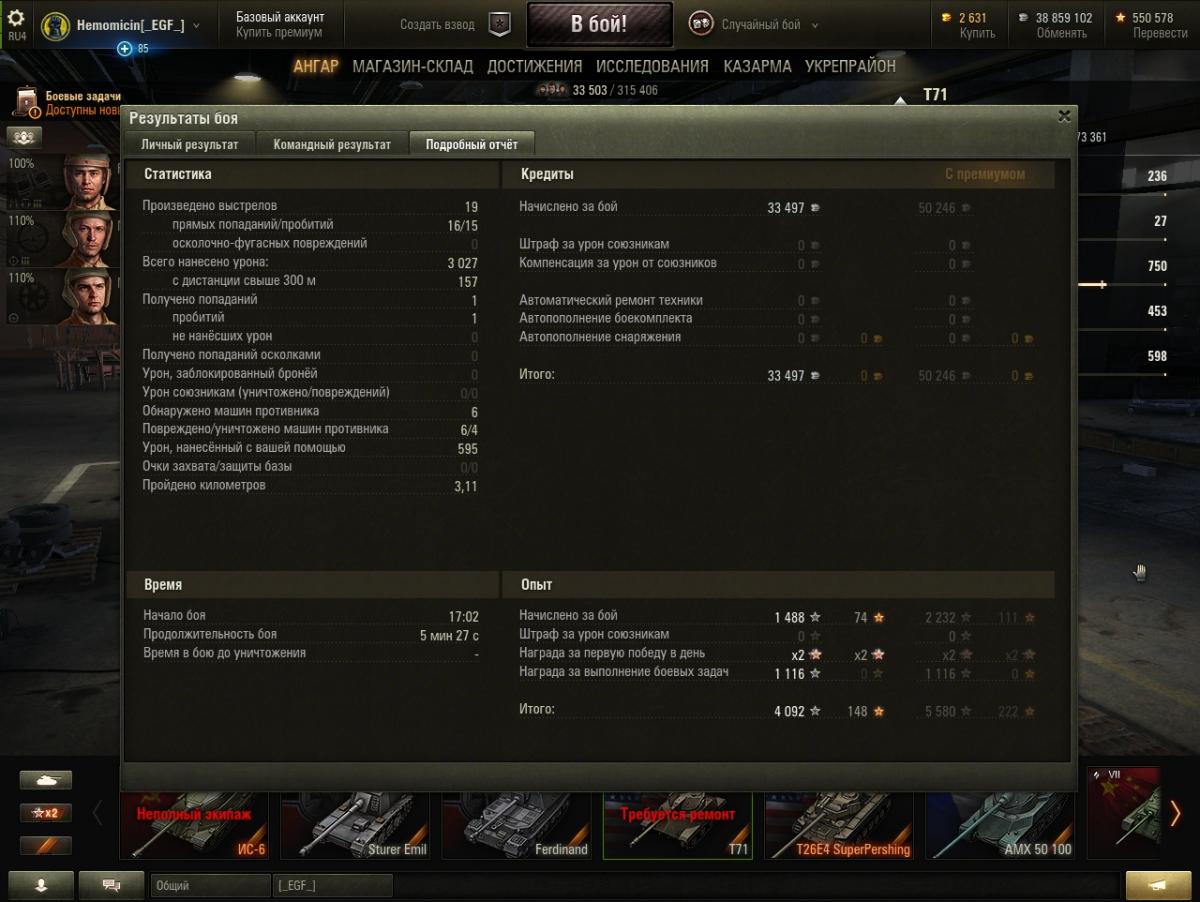
Task: Click the free experience star icon
Action: 1121,18
